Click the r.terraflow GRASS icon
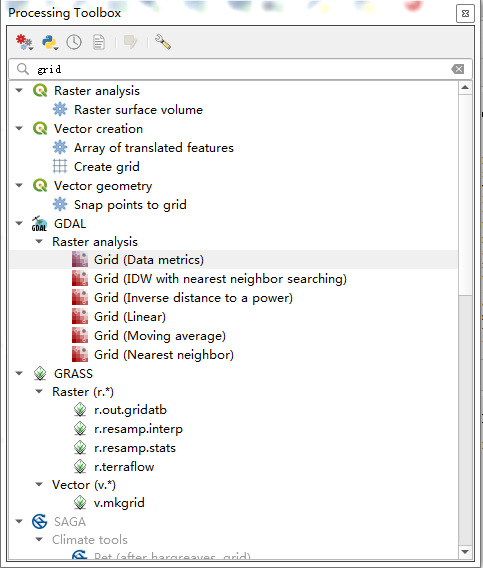This screenshot has width=483, height=568. (x=80, y=467)
